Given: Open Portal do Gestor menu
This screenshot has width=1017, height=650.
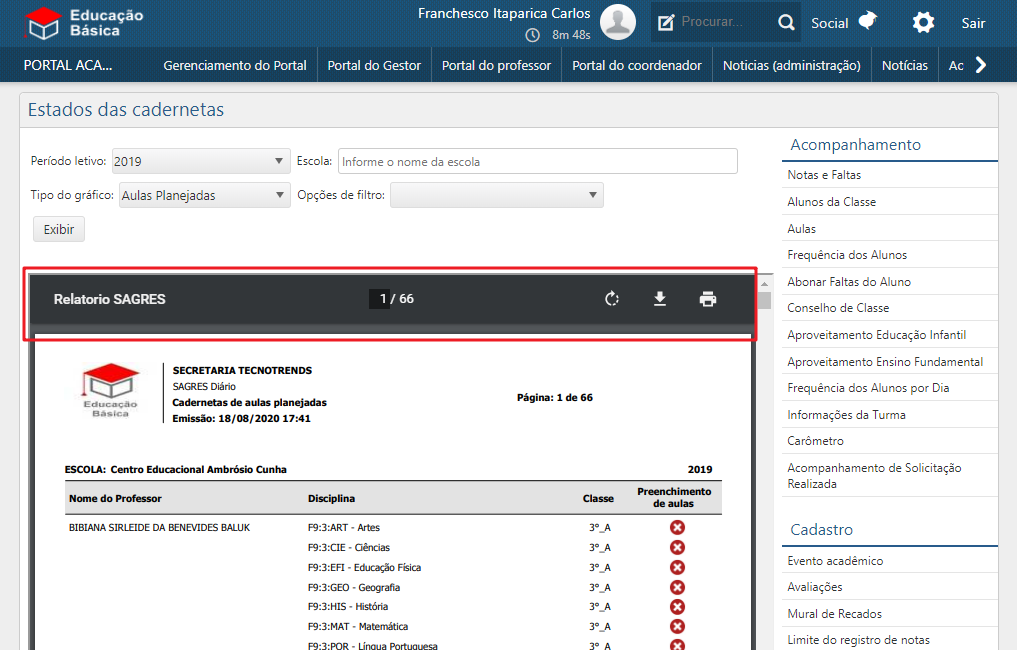Looking at the screenshot, I should pyautogui.click(x=374, y=66).
